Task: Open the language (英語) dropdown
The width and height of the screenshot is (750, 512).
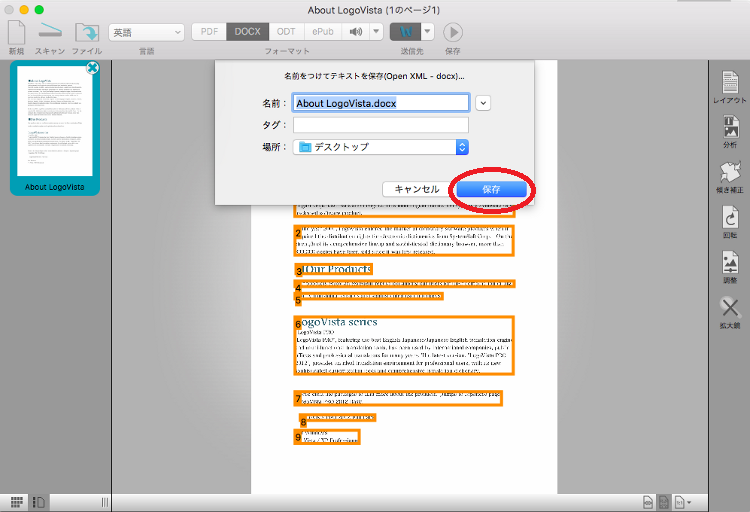Action: point(146,32)
